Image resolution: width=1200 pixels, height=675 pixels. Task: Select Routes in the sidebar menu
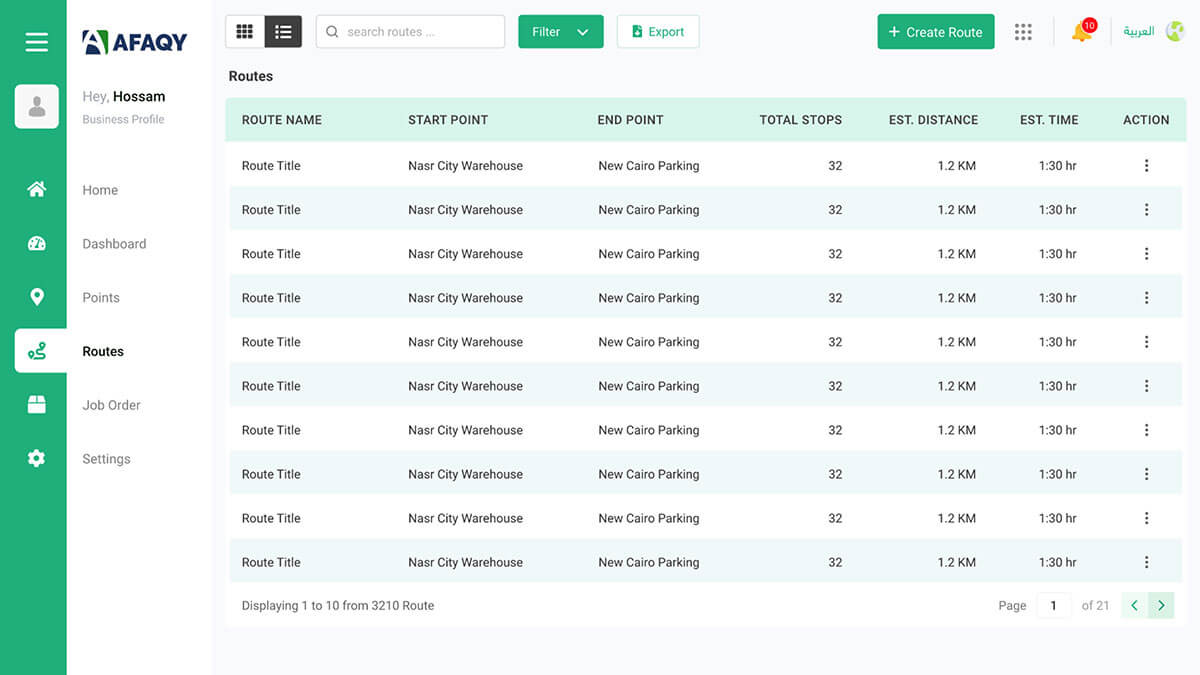click(103, 351)
